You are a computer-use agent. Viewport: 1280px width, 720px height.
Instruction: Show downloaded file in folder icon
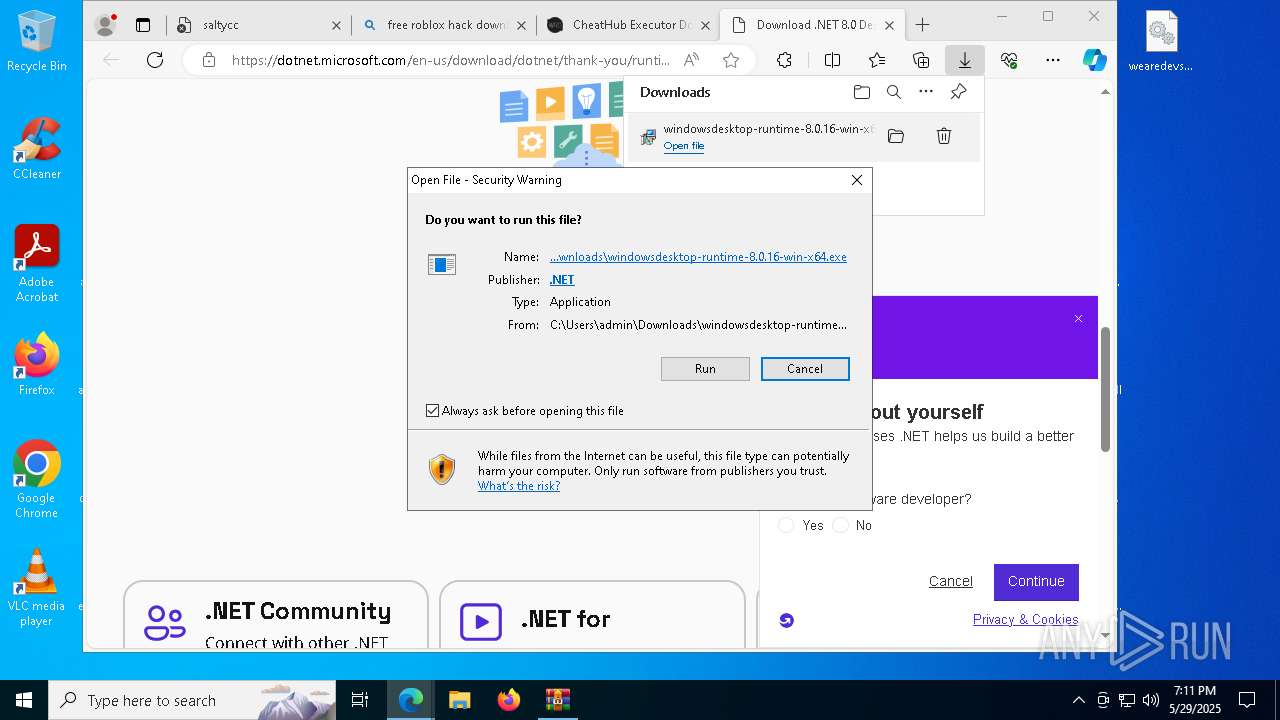coord(896,136)
